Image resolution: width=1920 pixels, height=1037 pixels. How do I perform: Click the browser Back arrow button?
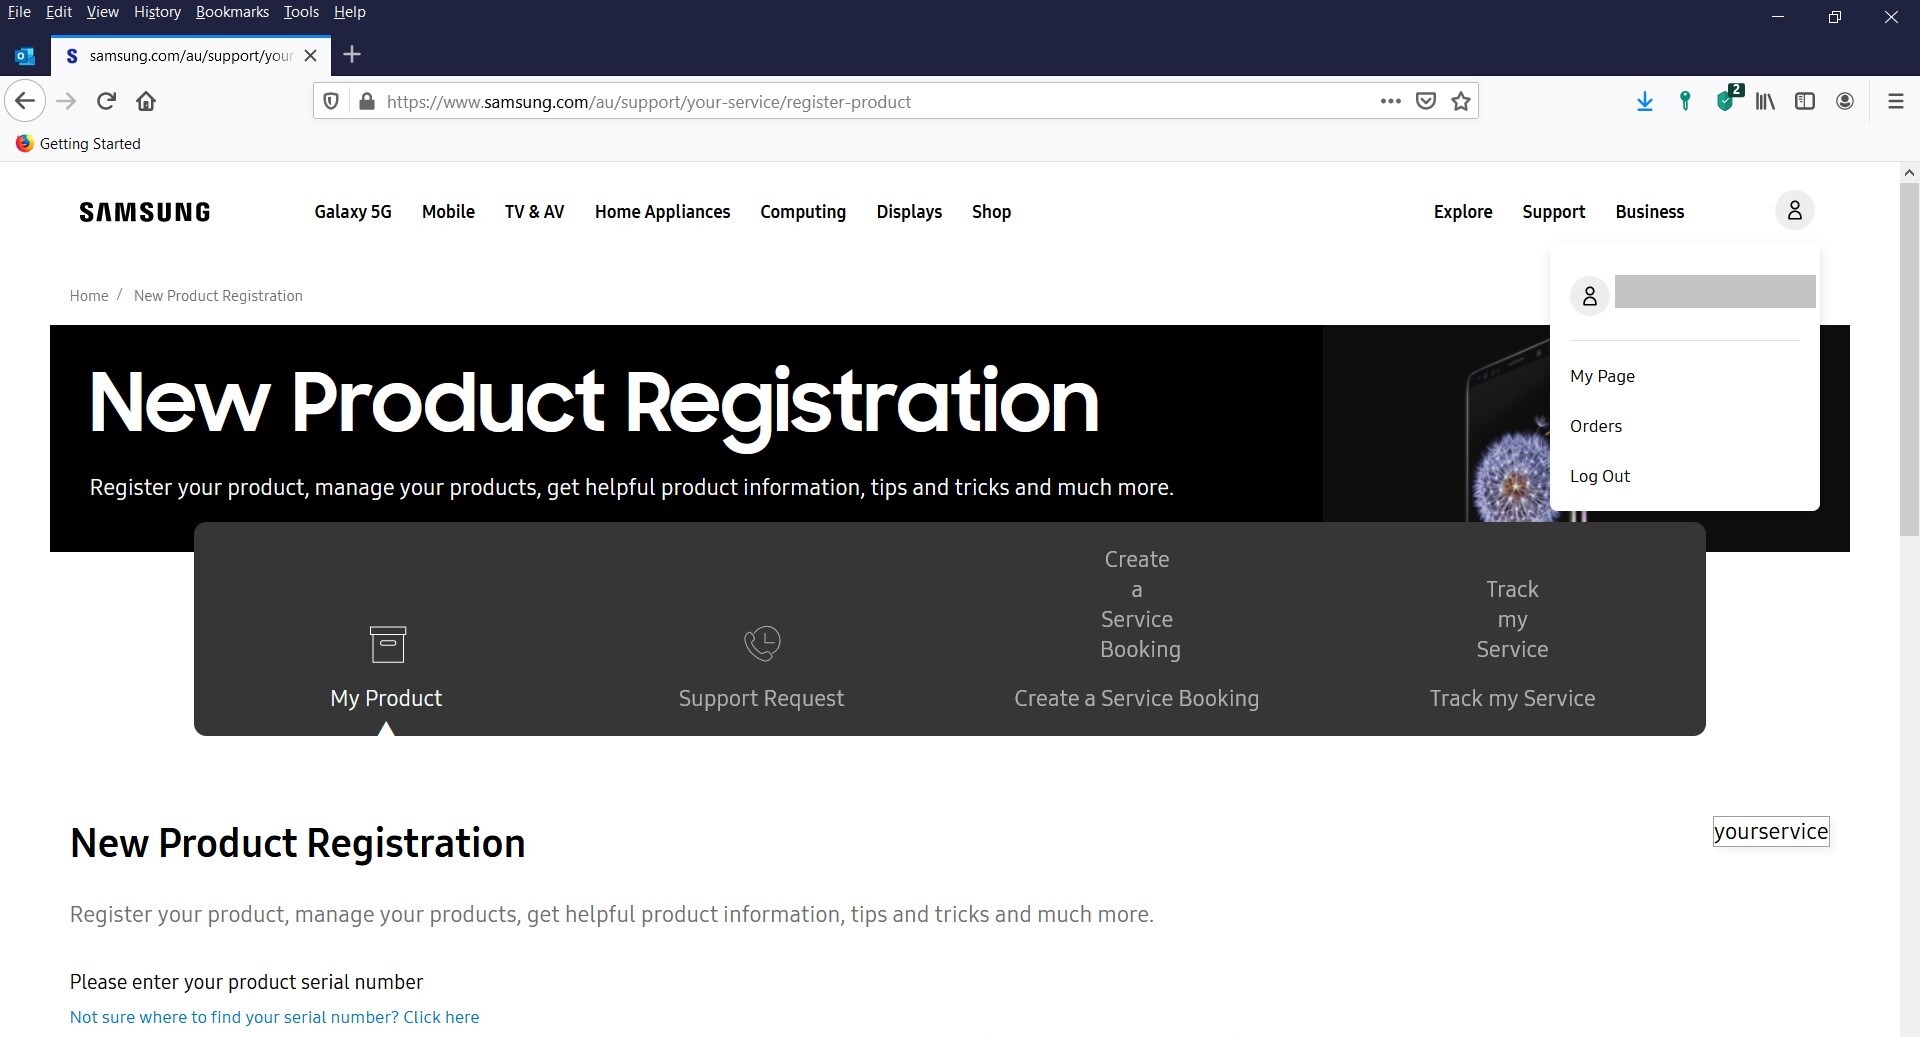[25, 101]
